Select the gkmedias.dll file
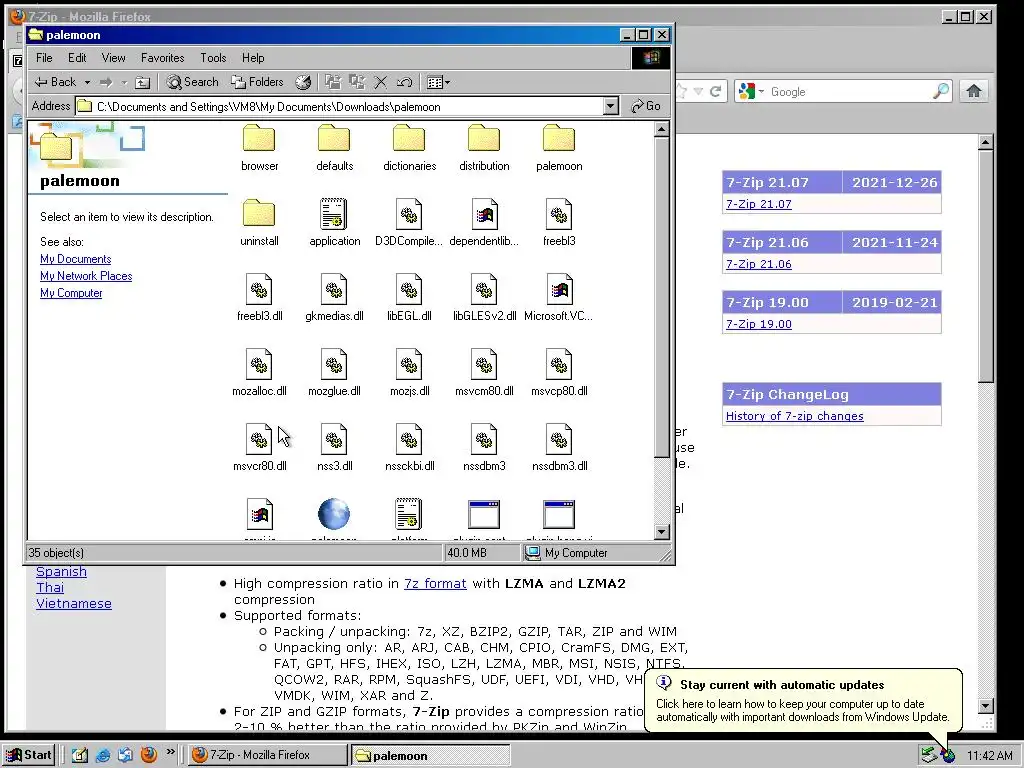This screenshot has height=768, width=1024. pyautogui.click(x=334, y=298)
